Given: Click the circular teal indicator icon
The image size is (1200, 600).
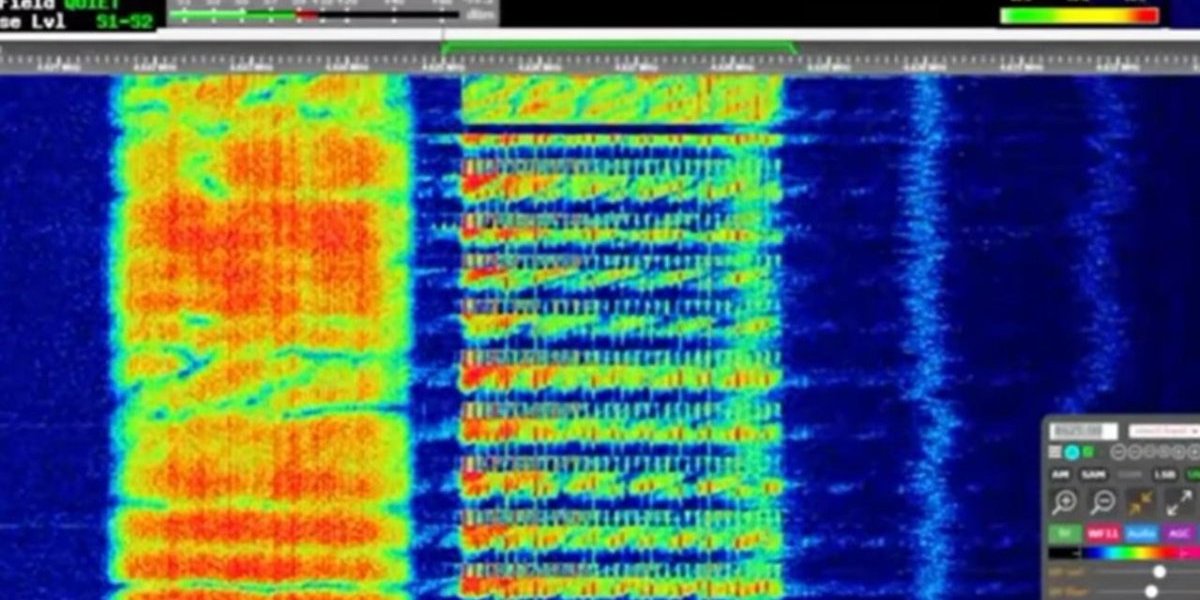Looking at the screenshot, I should click(x=1071, y=452).
